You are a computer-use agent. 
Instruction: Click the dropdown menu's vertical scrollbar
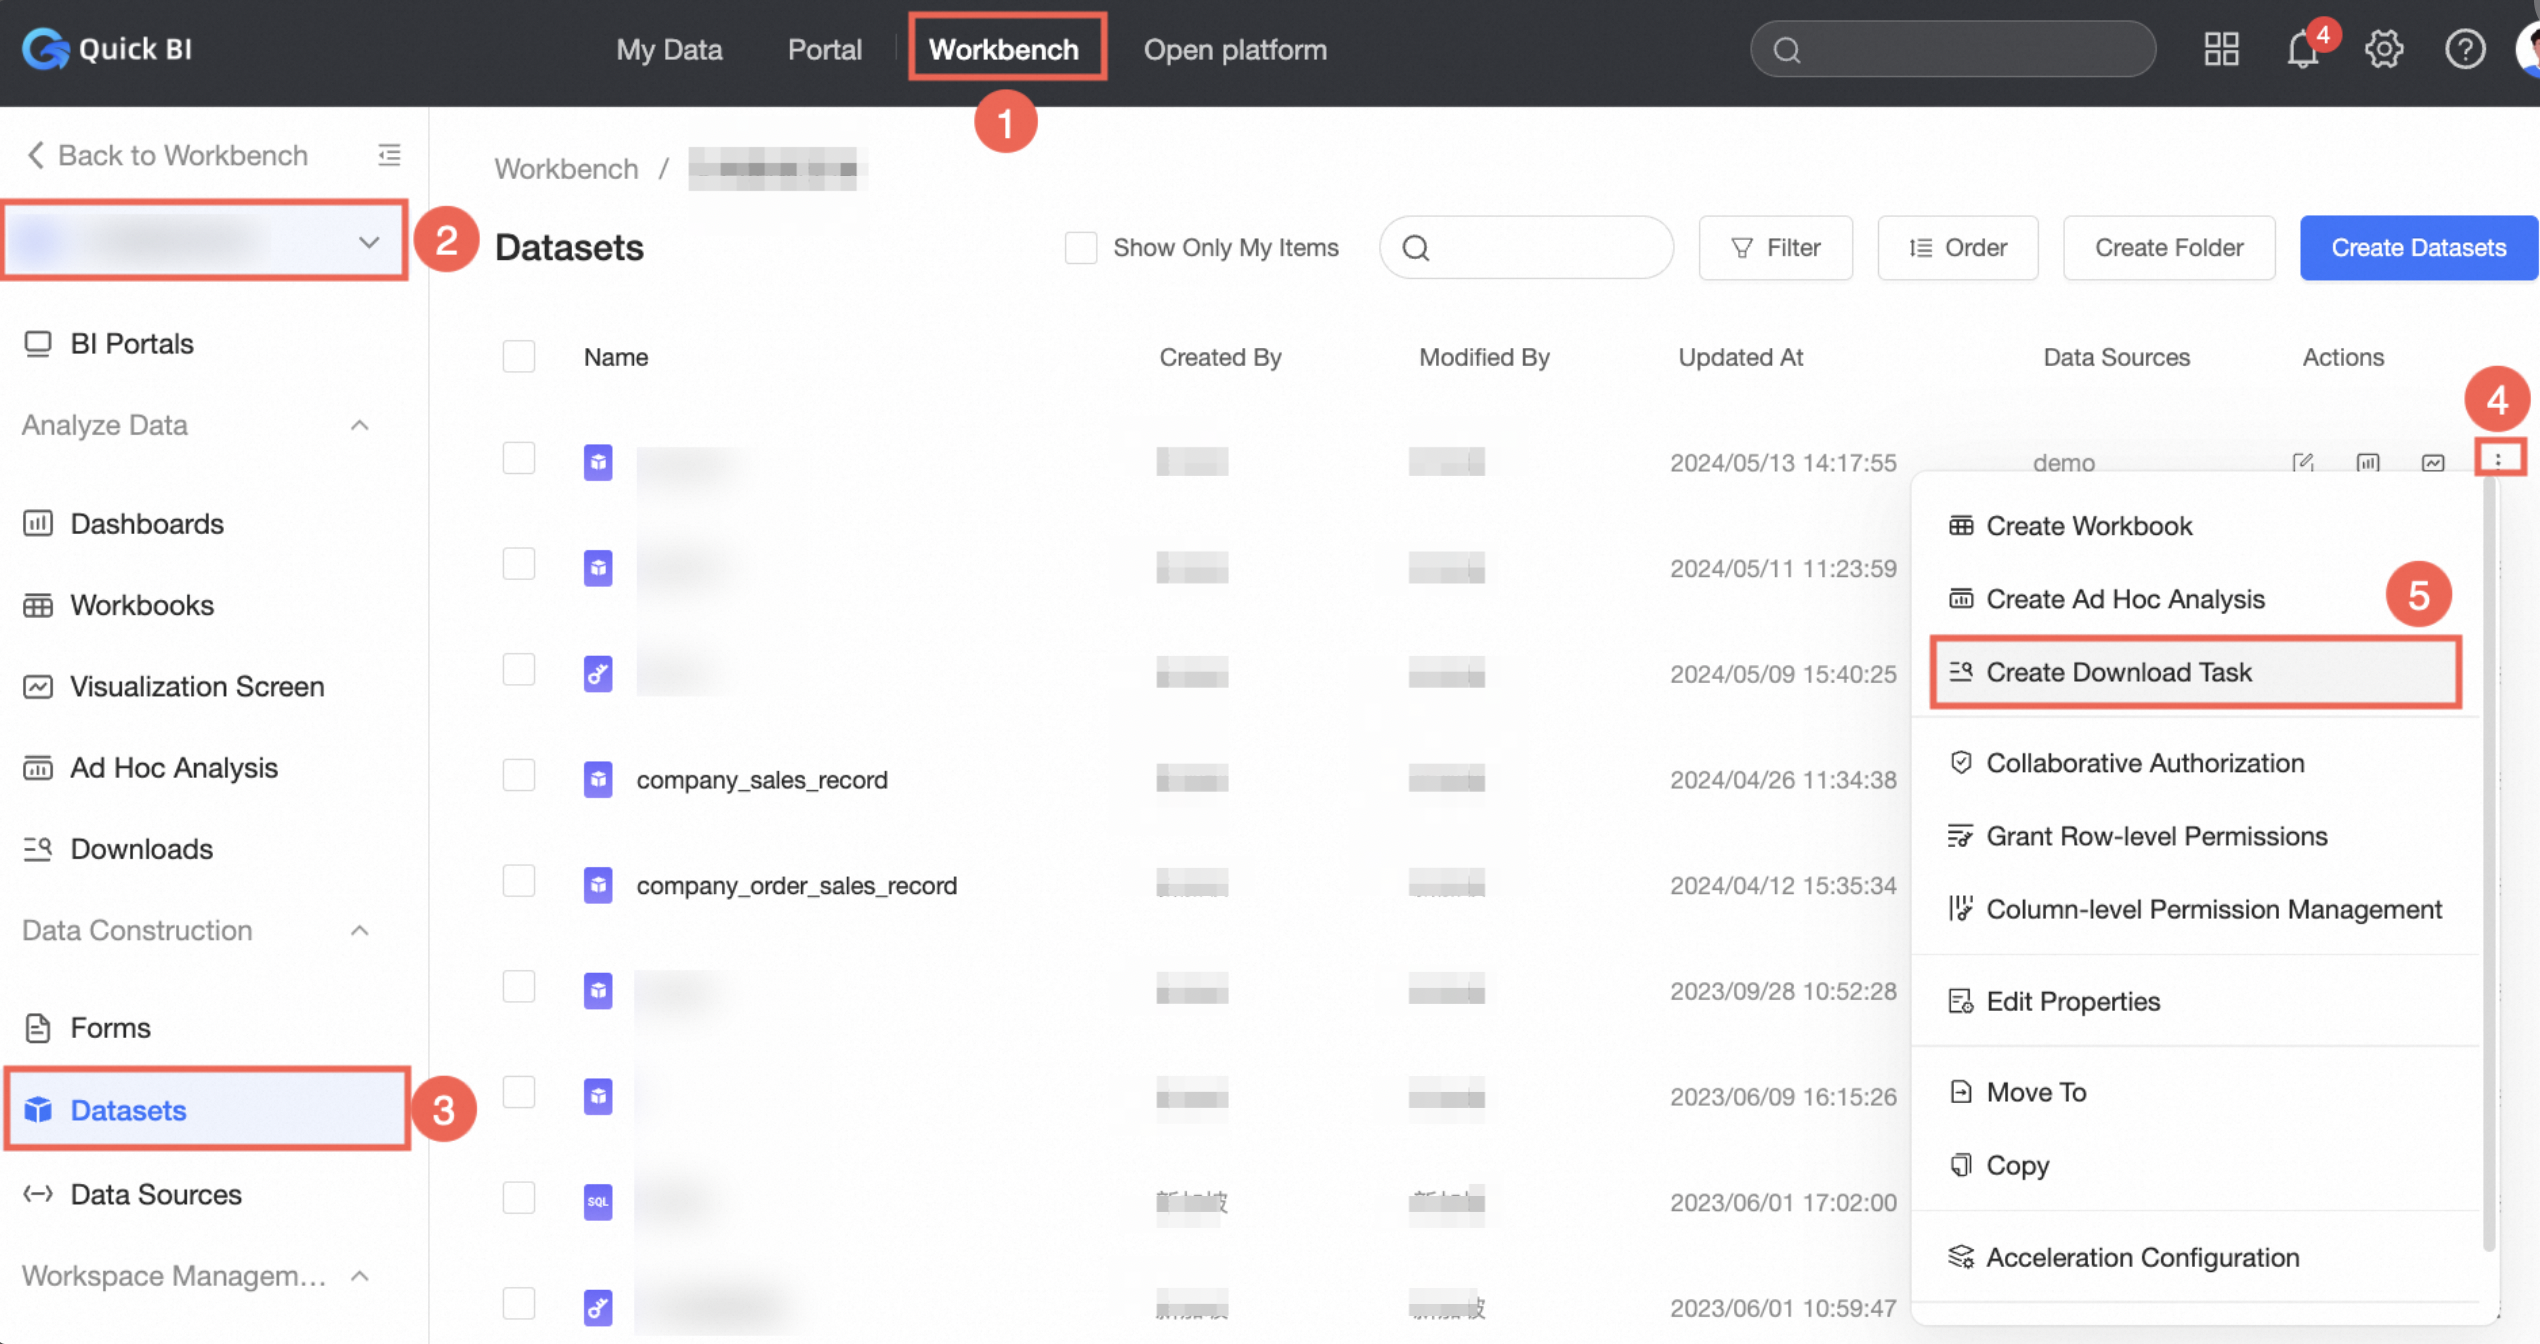point(2489,860)
